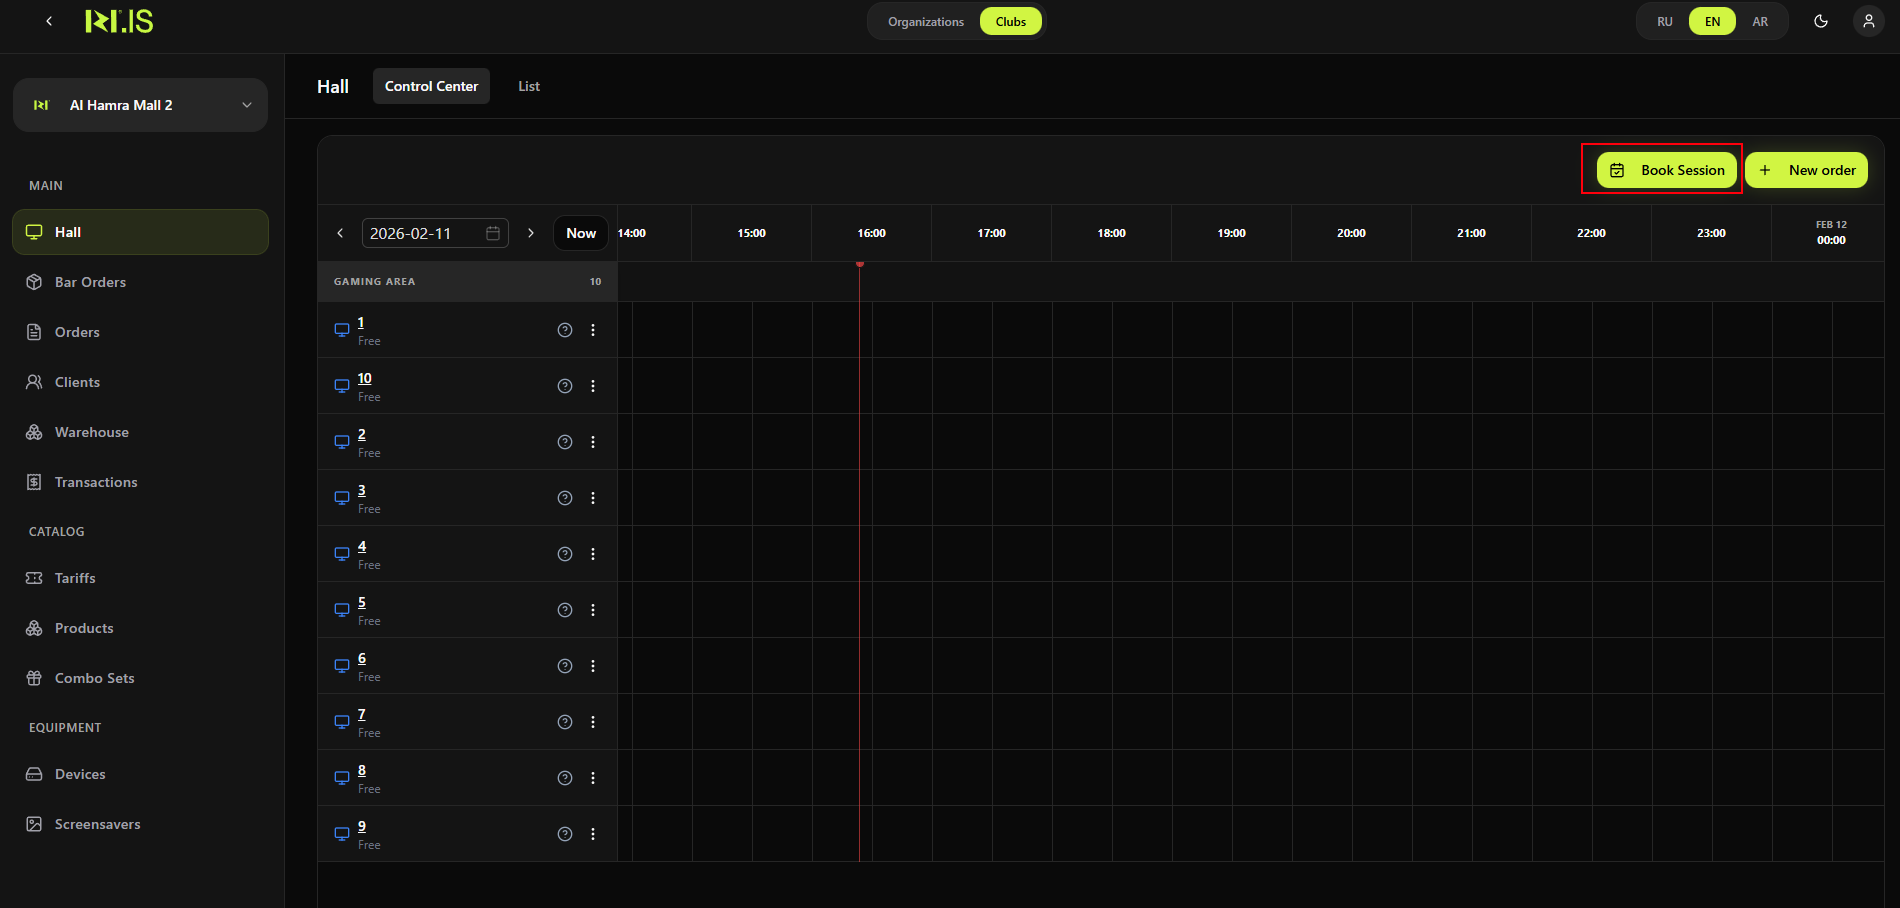The width and height of the screenshot is (1900, 908).
Task: Go to the previous day arrow
Action: (340, 233)
